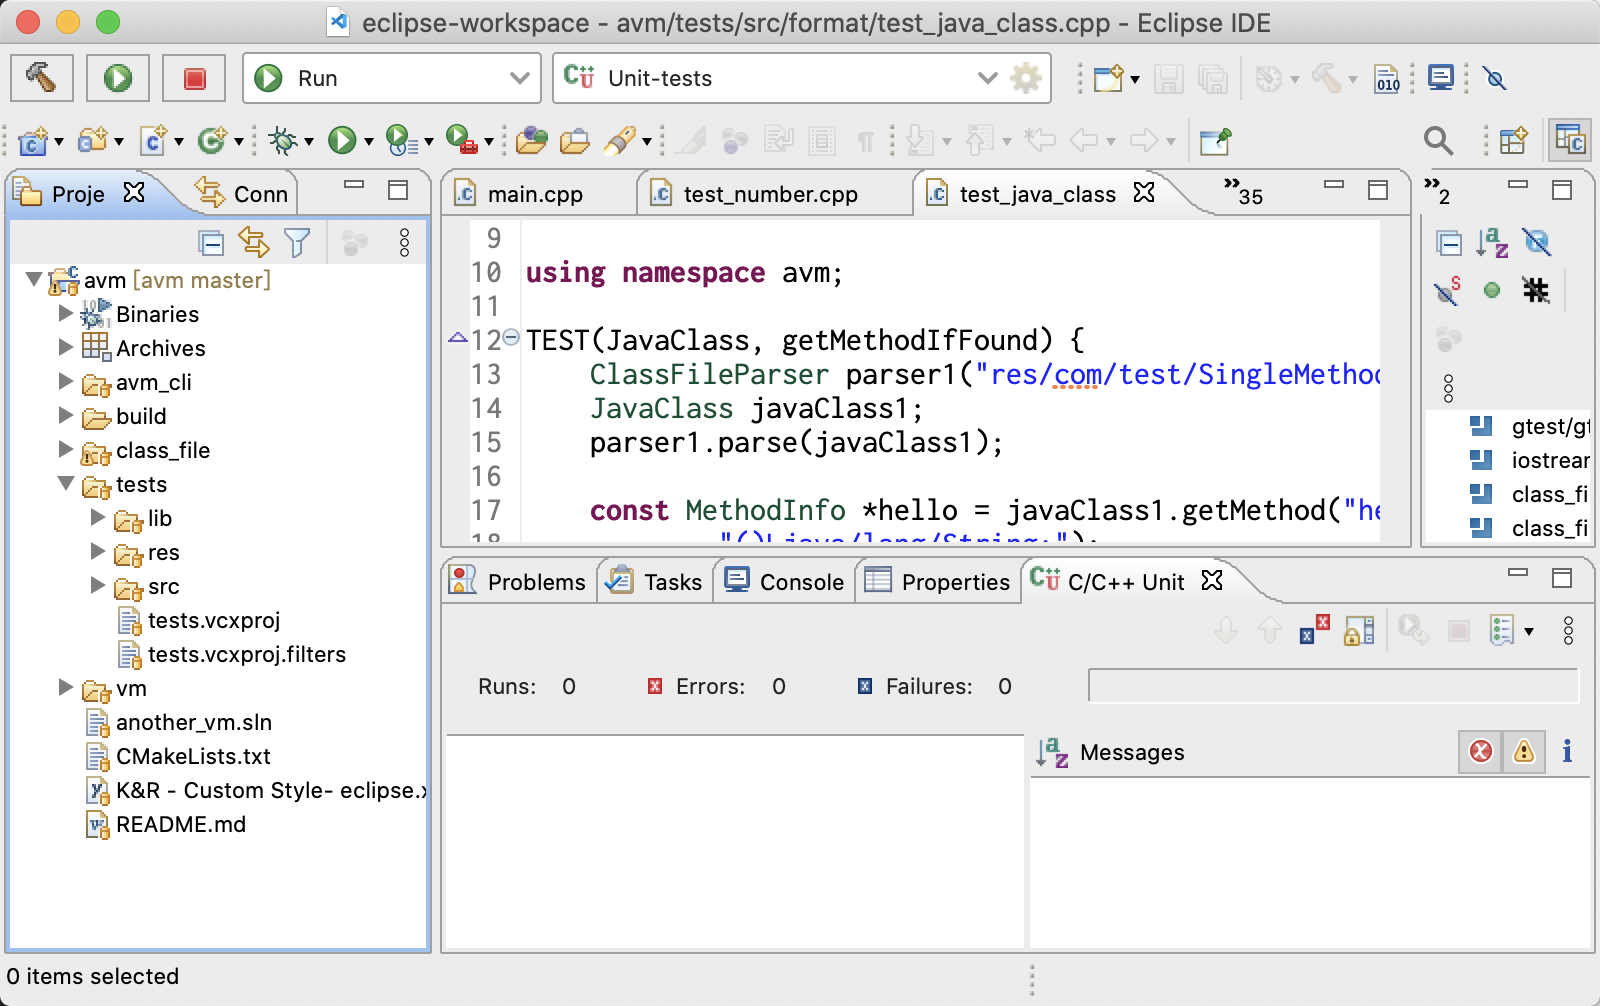Toggle warning messages filter in Messages

pos(1523,751)
